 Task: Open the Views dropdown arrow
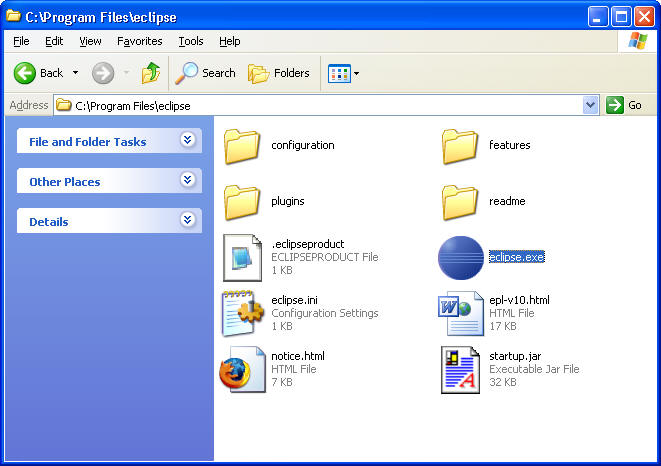point(357,73)
